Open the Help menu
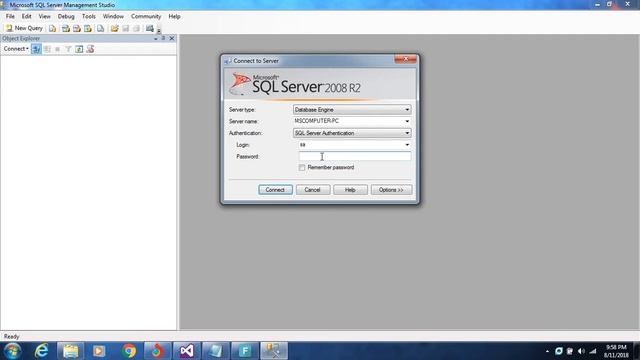Image resolution: width=640 pixels, height=360 pixels. coord(174,16)
